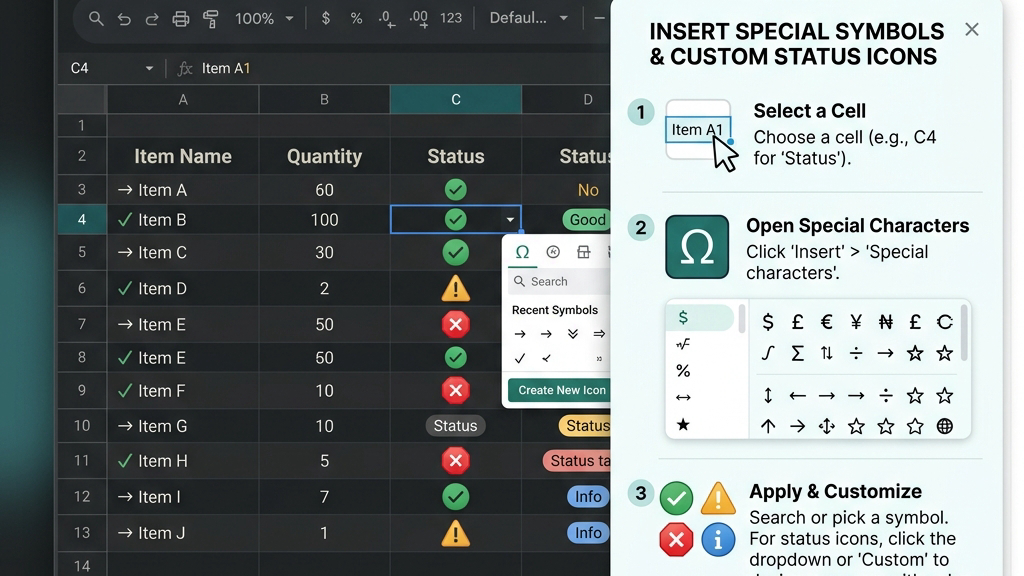1024x576 pixels.
Task: Activate the paint format tool
Action: 210,19
